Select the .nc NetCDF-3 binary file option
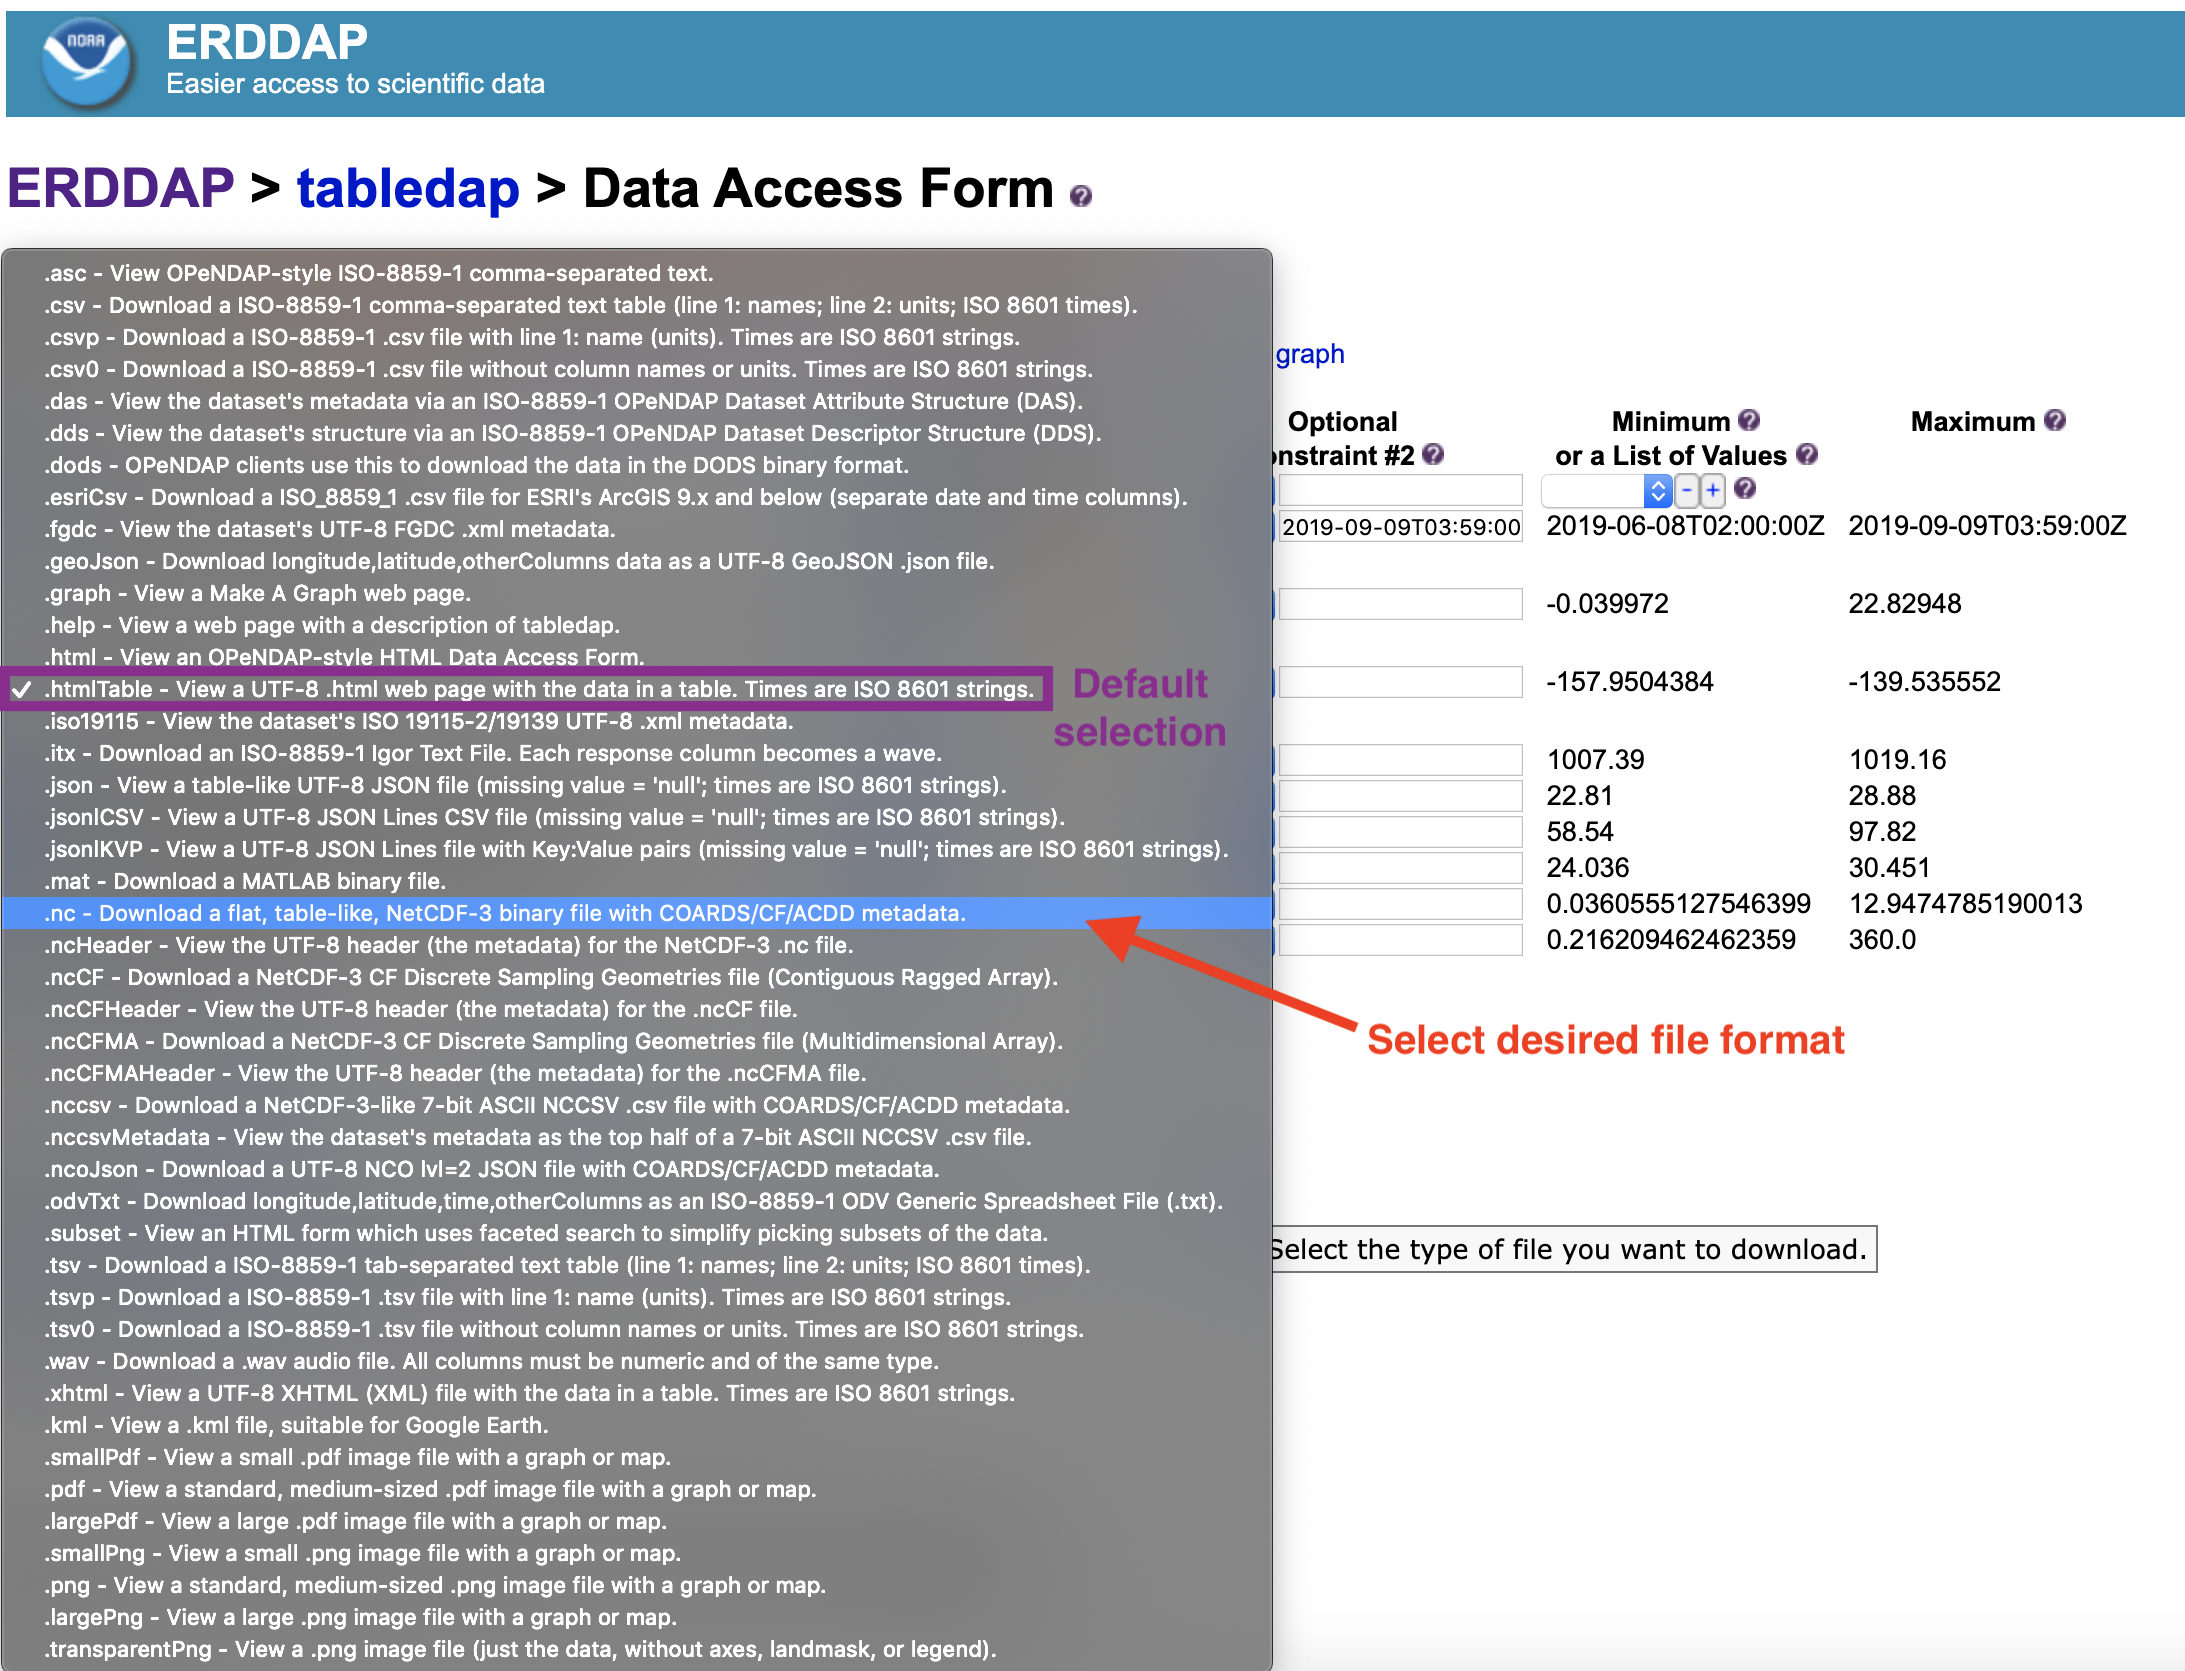Viewport: 2185px width, 1671px height. point(636,913)
